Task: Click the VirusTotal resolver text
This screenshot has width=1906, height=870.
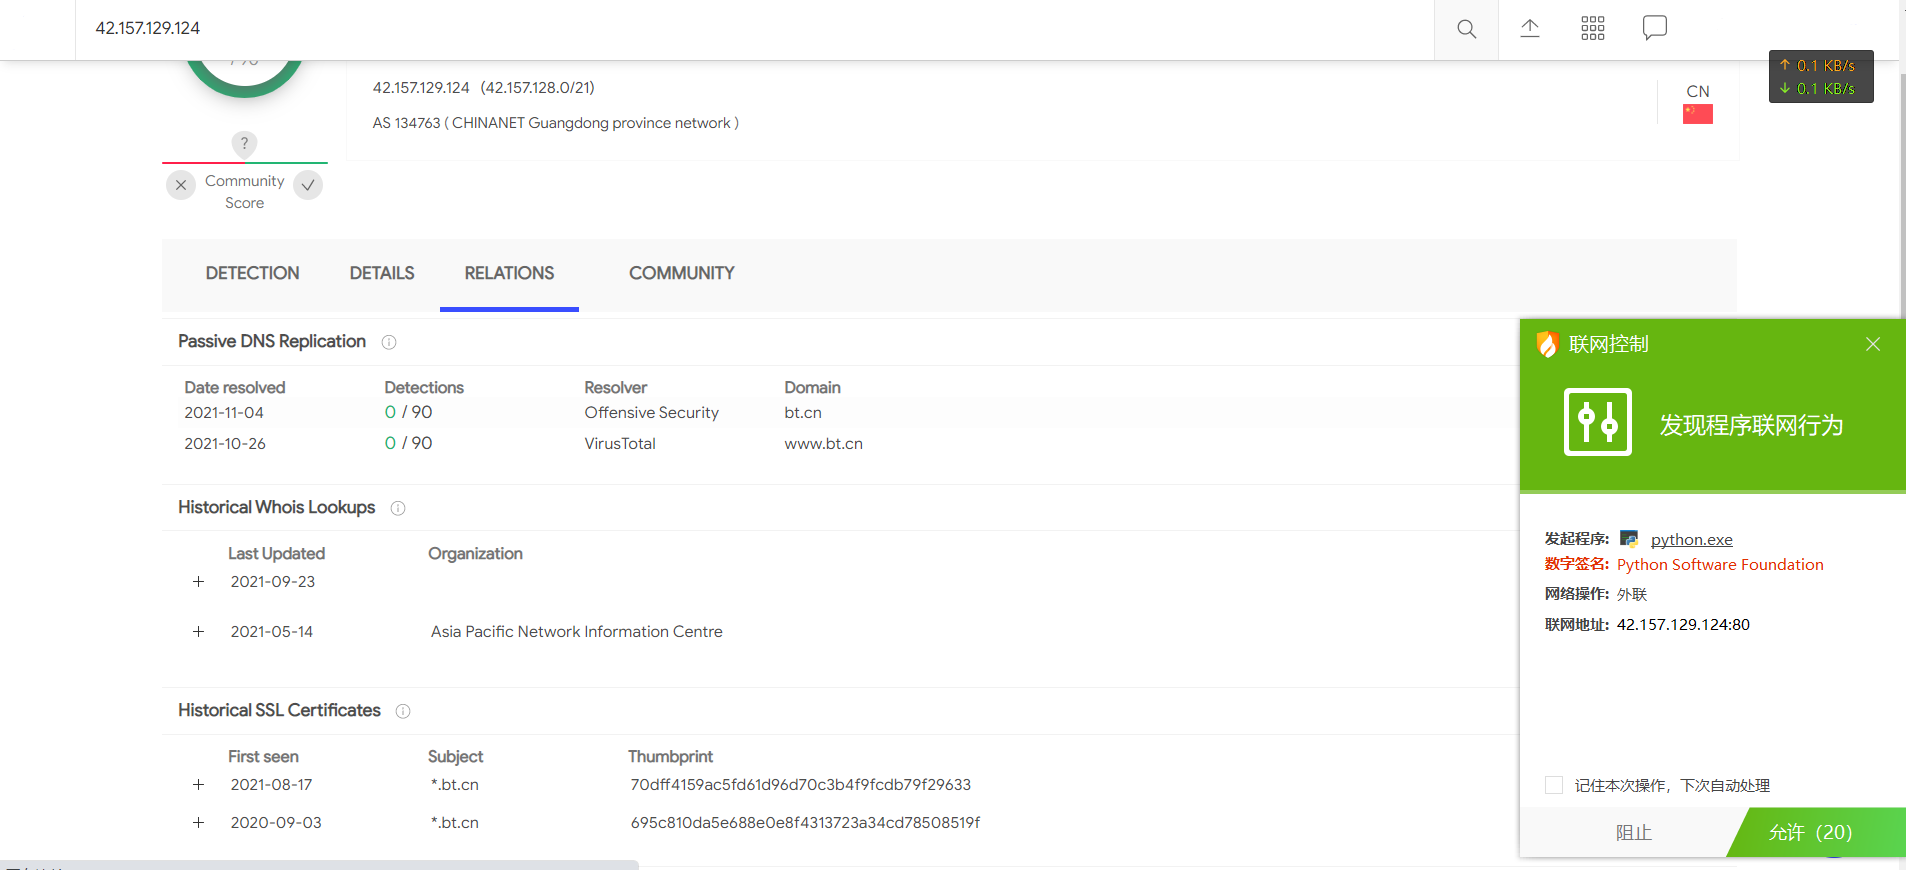Action: [x=620, y=443]
